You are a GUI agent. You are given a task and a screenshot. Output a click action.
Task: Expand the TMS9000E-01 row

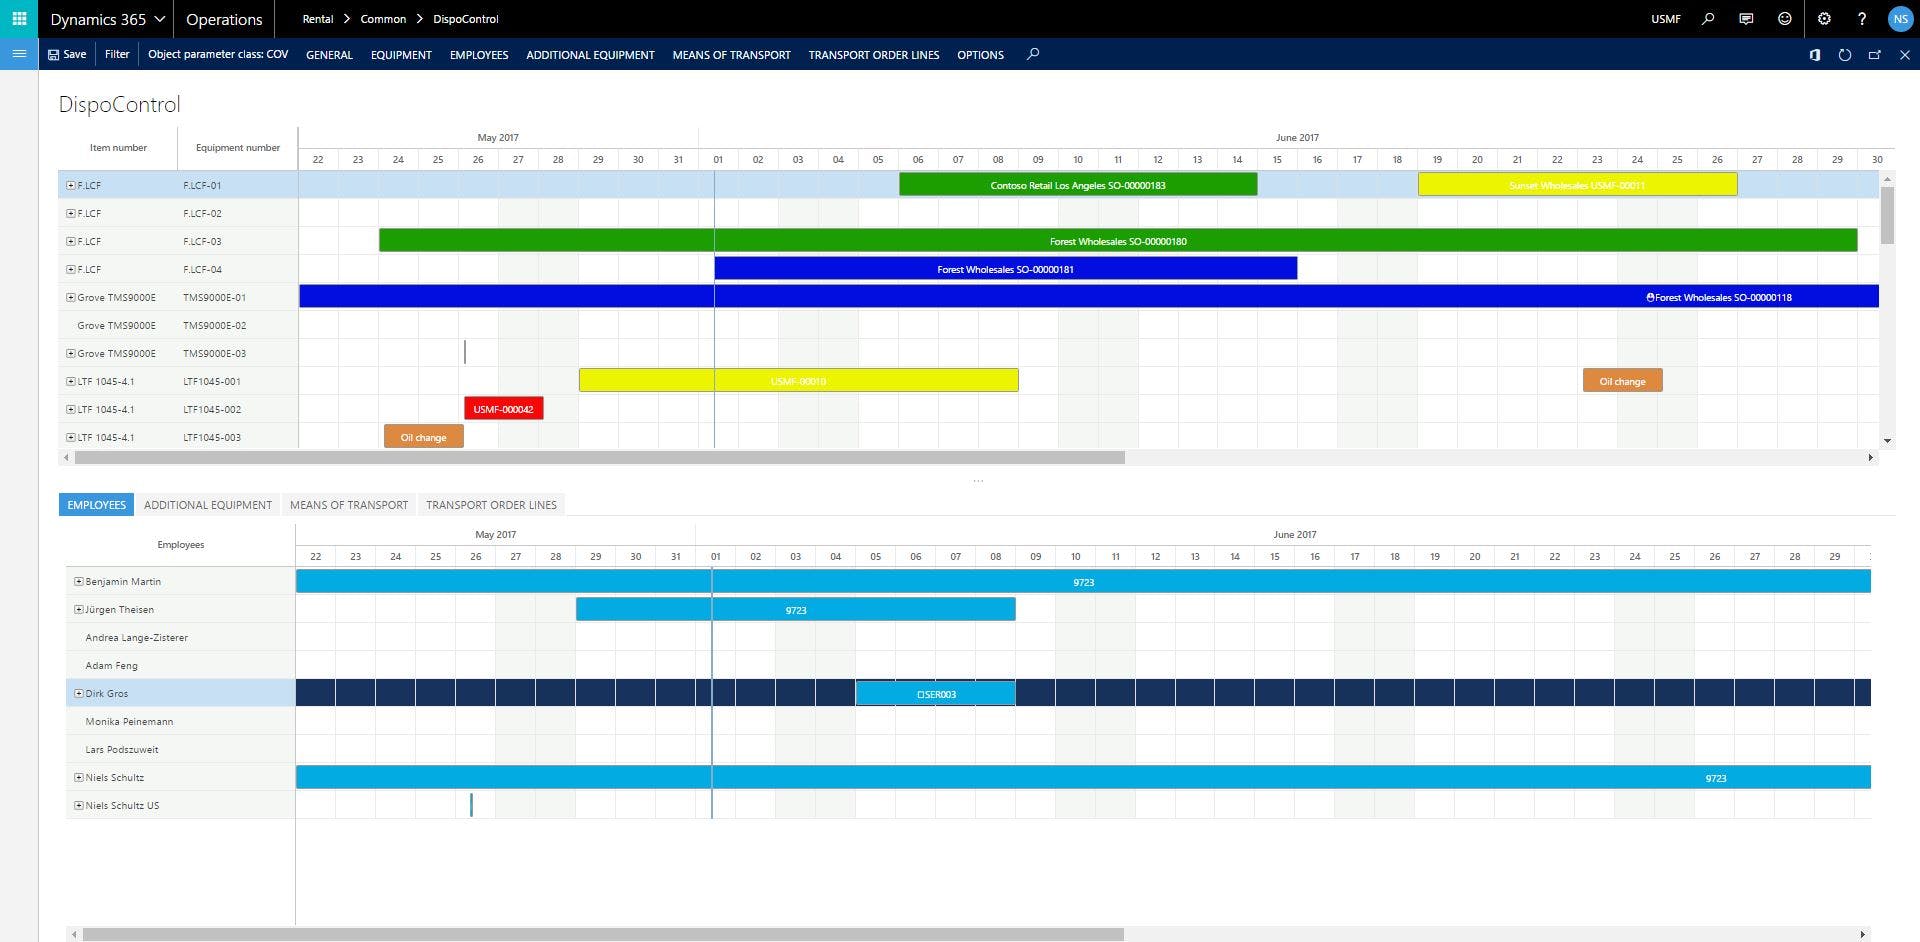[71, 297]
